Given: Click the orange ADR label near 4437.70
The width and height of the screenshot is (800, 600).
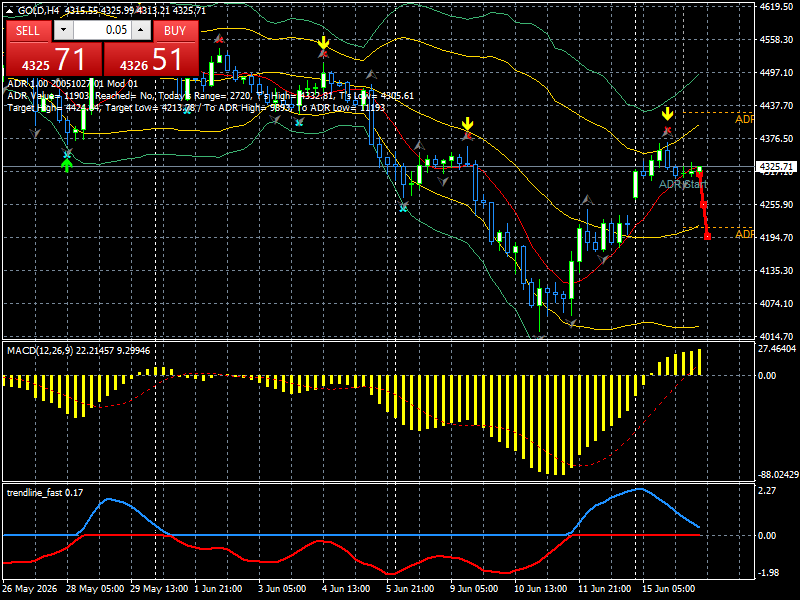Looking at the screenshot, I should point(744,119).
